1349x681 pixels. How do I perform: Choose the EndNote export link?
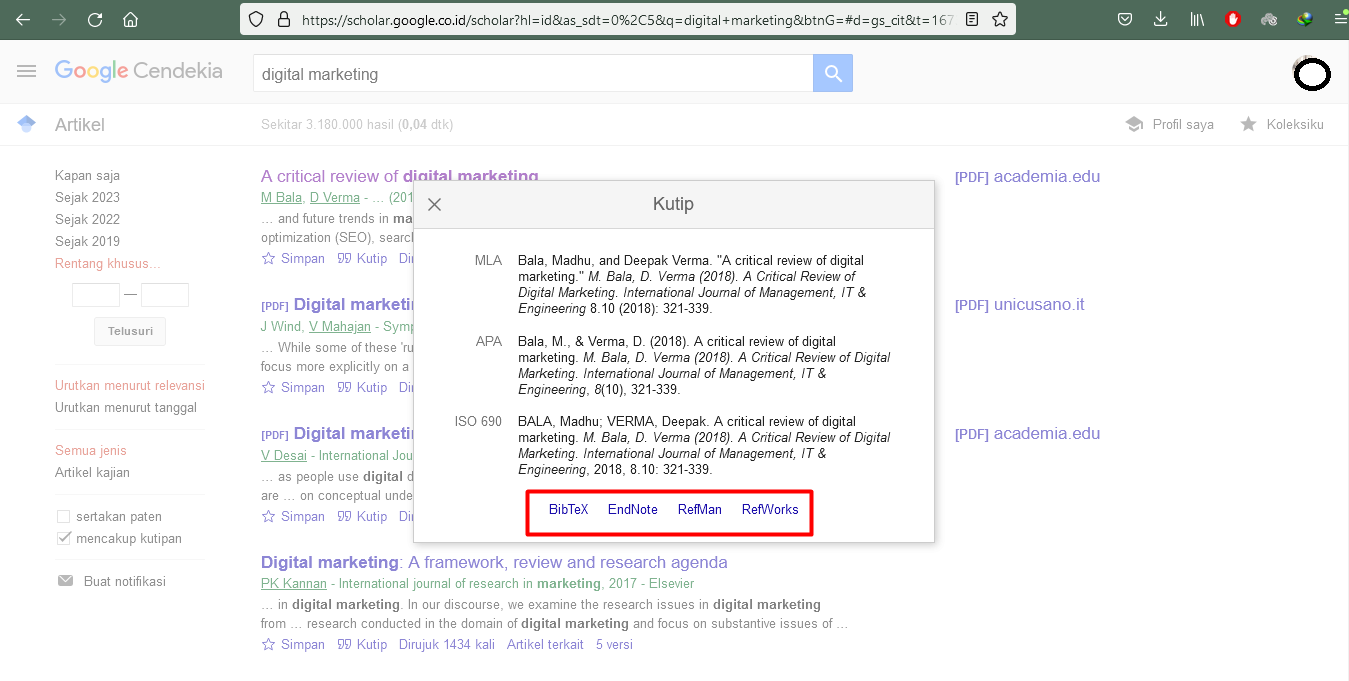[633, 510]
